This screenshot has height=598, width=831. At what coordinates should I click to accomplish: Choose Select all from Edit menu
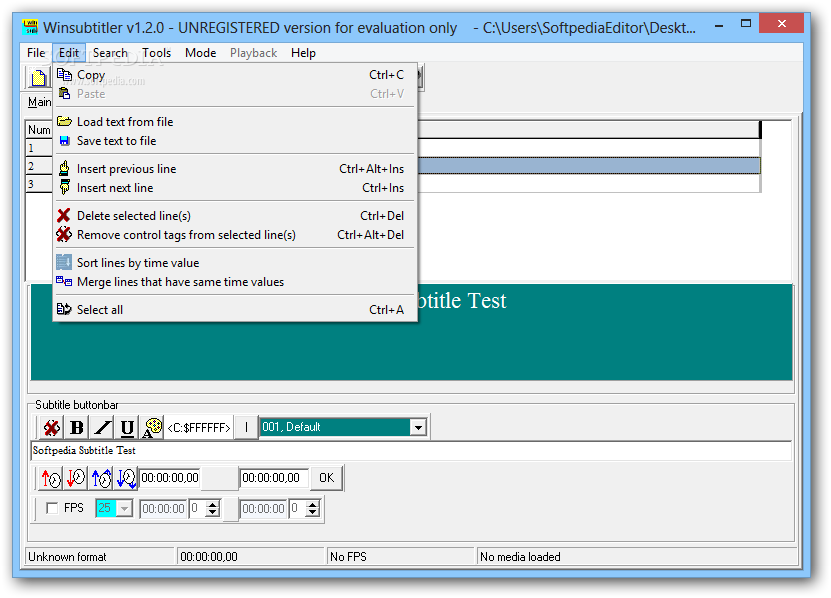pos(235,310)
